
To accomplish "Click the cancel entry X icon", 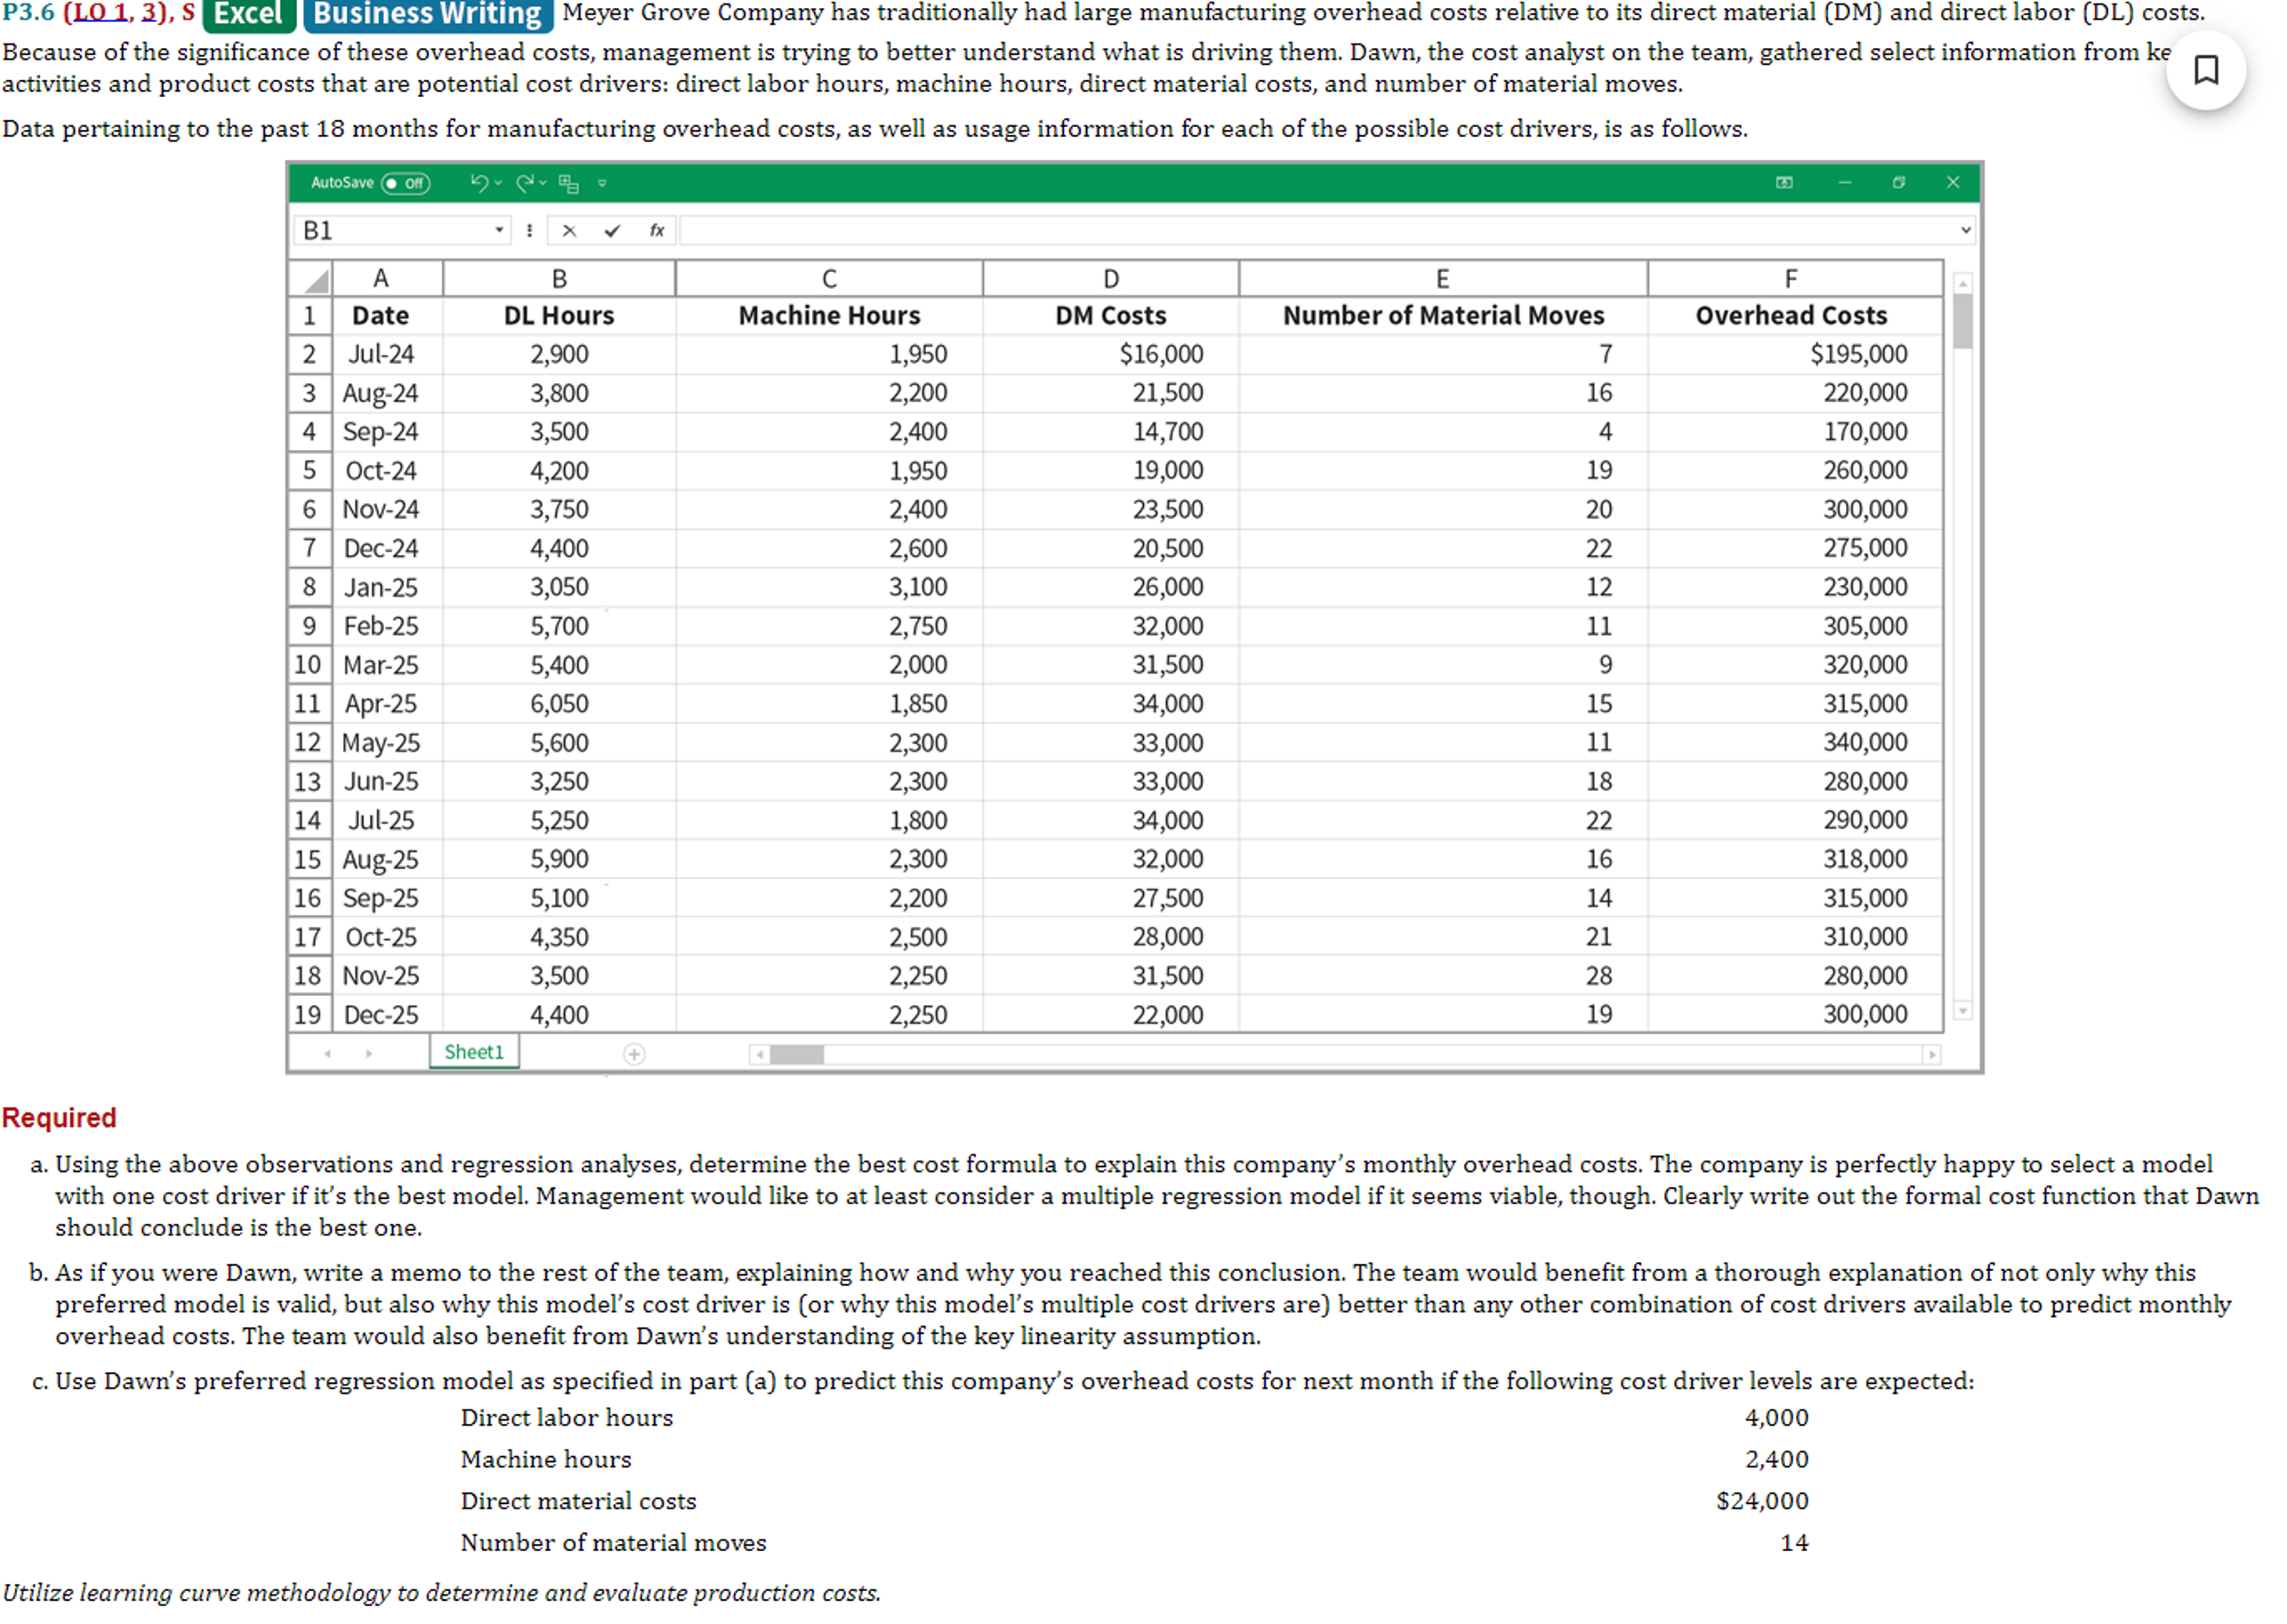I will [x=569, y=231].
